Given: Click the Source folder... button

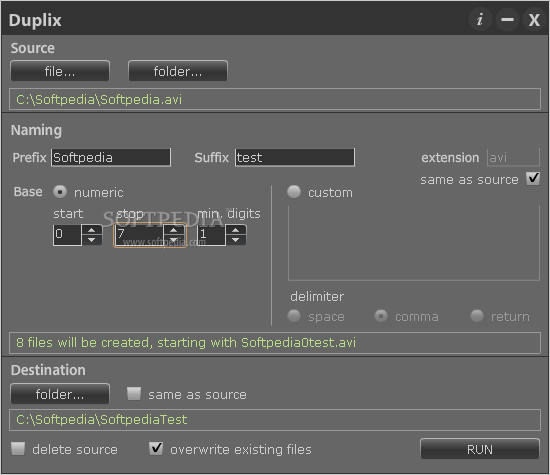Looking at the screenshot, I should pyautogui.click(x=178, y=71).
